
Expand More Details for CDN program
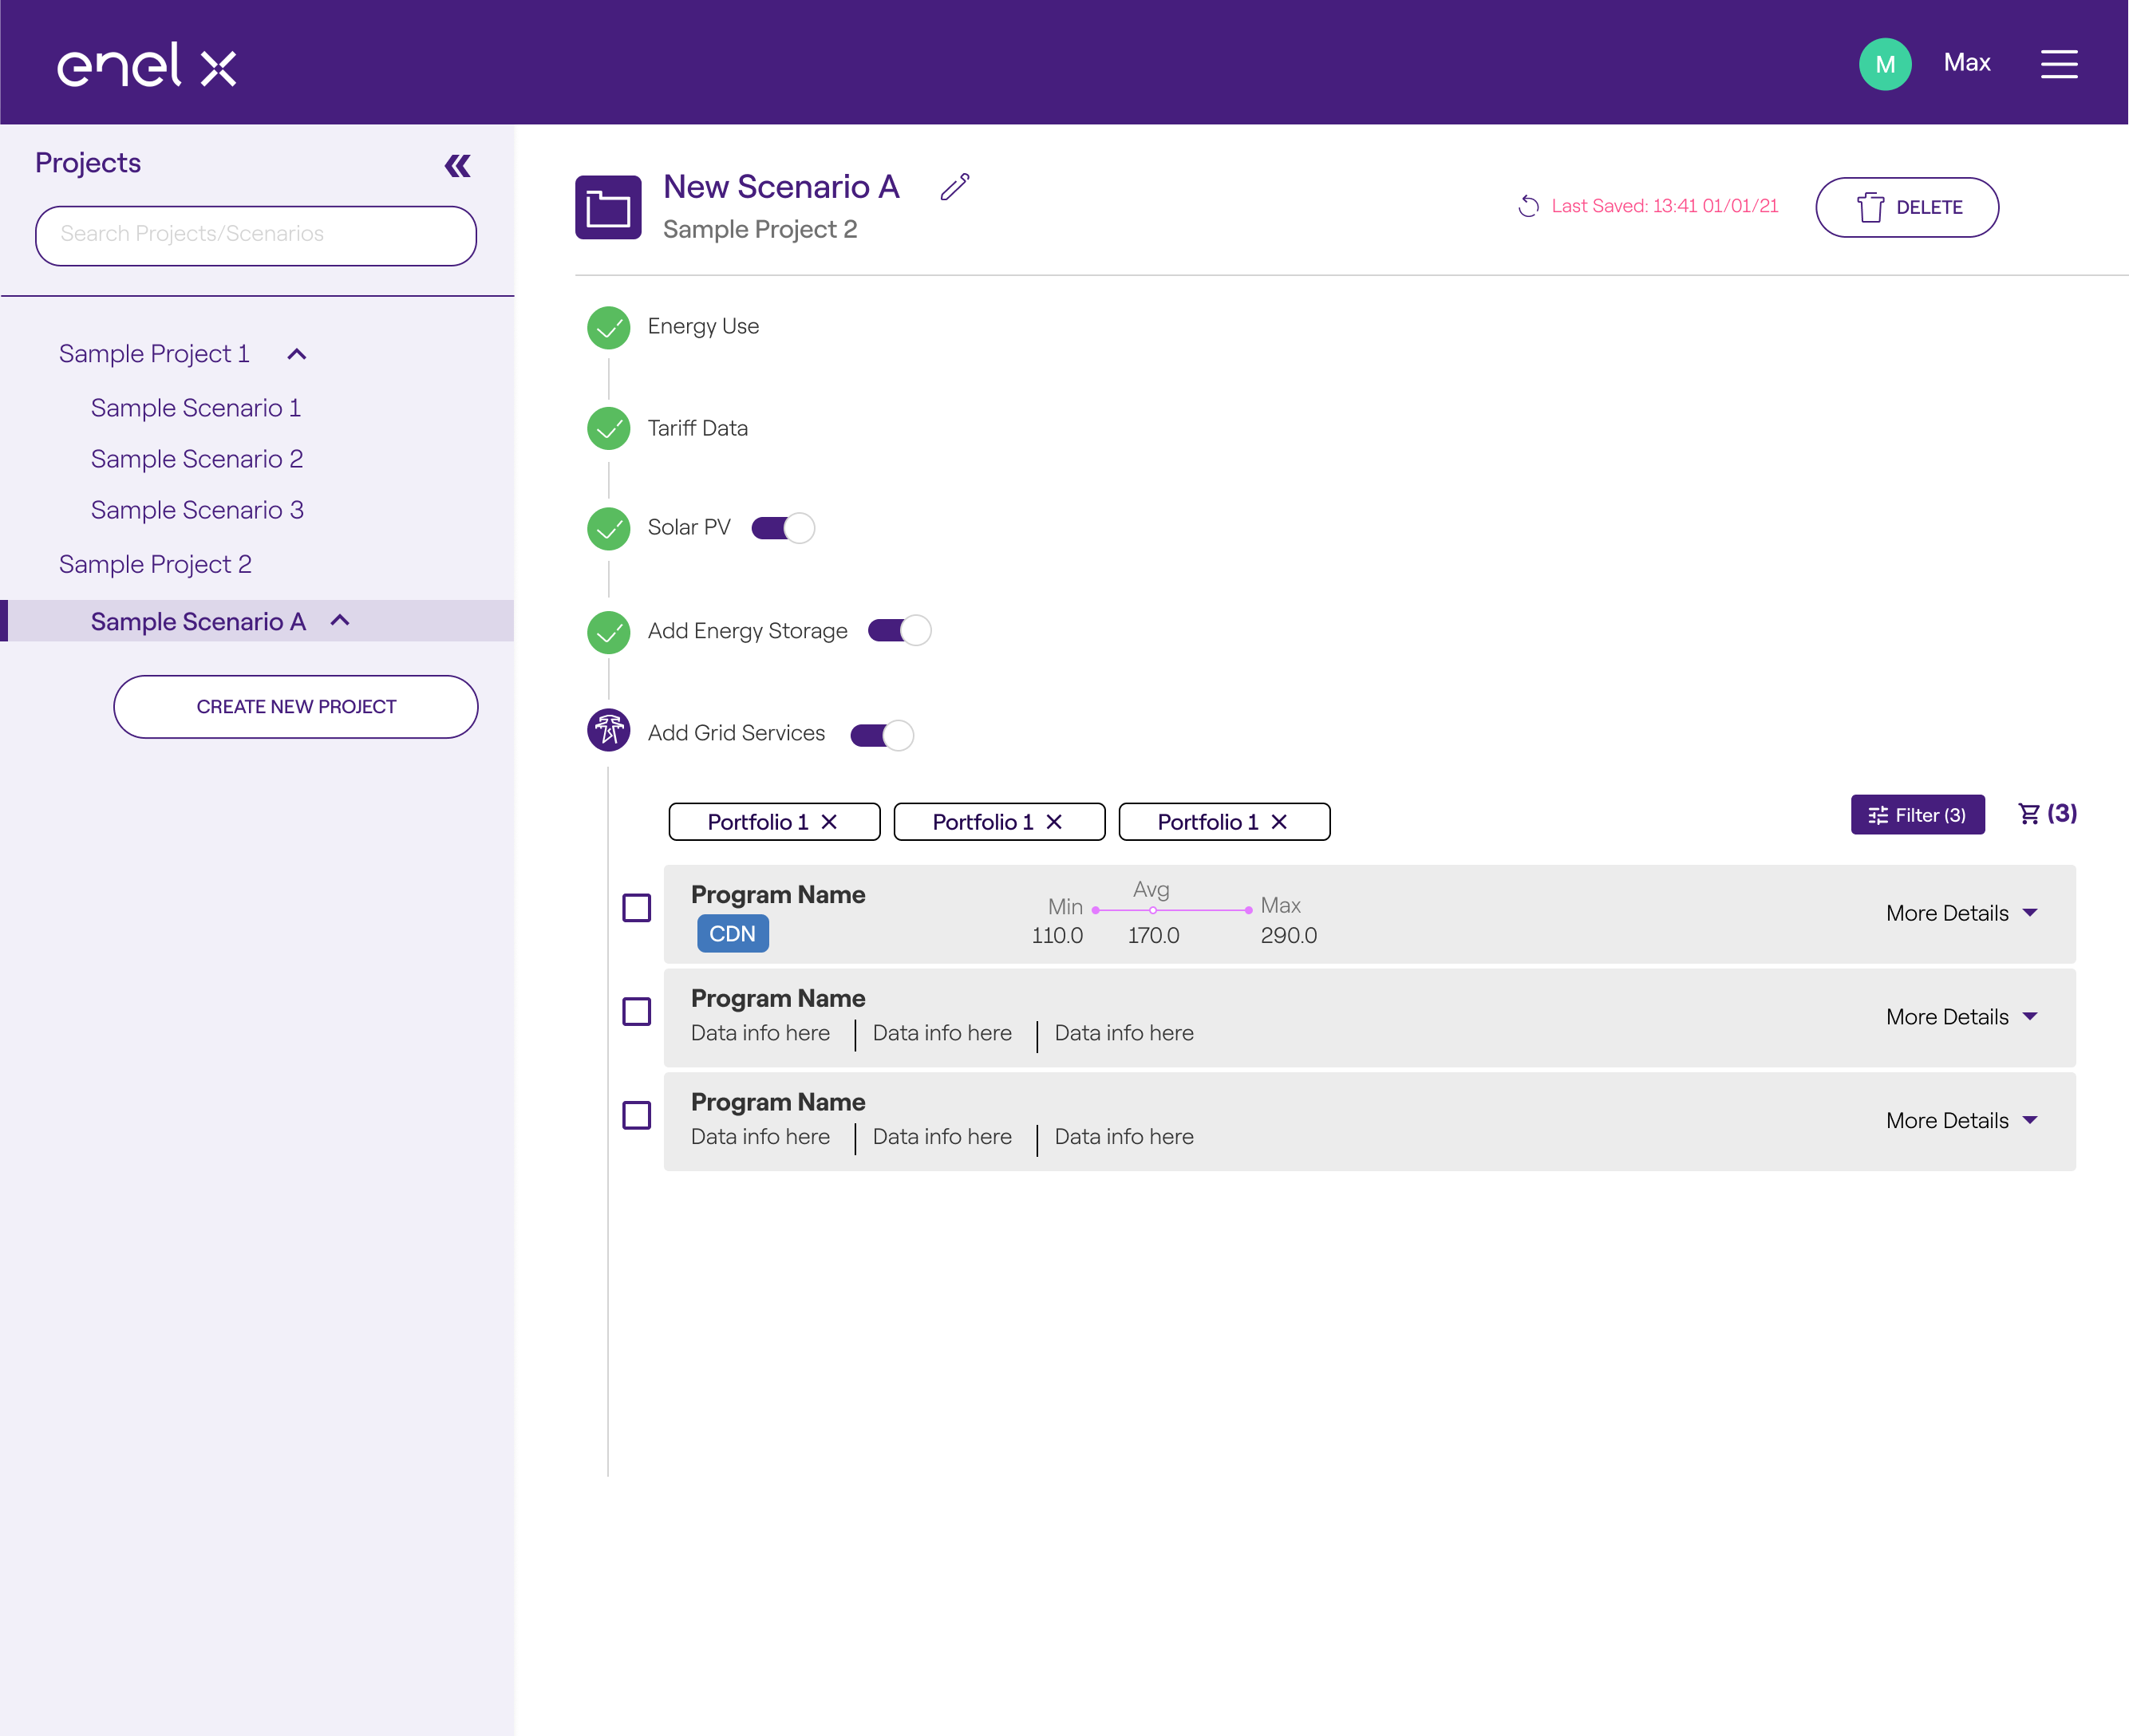tap(1962, 913)
